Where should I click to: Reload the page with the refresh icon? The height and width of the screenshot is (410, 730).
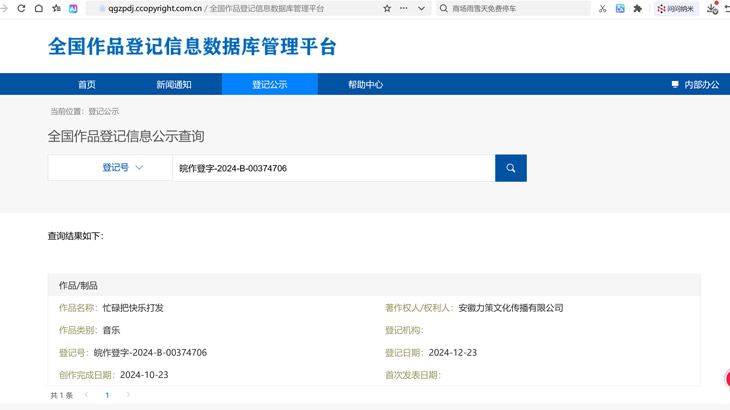coord(21,8)
